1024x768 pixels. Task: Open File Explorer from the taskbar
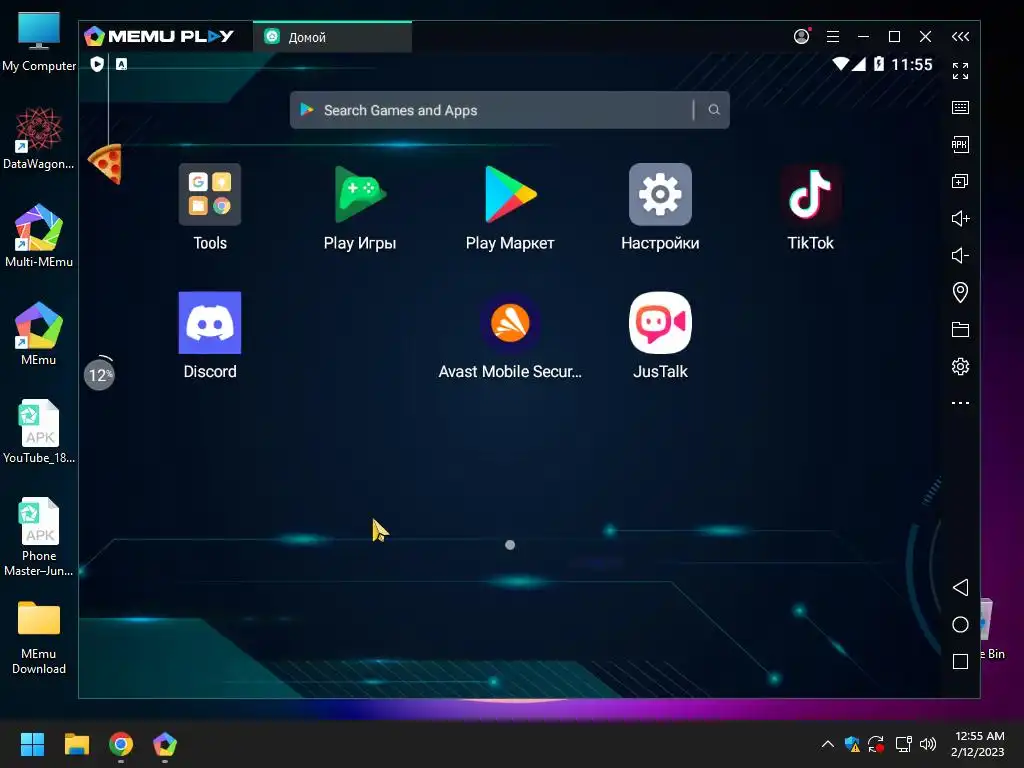(76, 744)
